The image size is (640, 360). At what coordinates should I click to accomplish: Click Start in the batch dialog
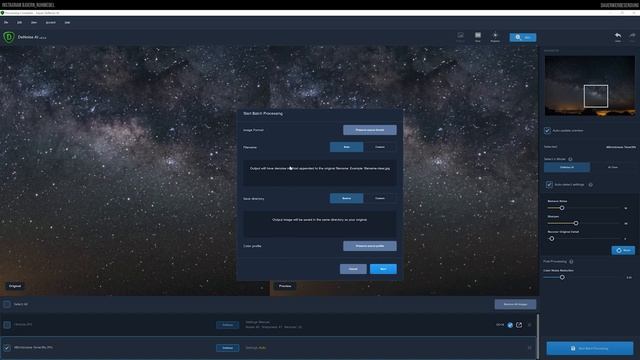(x=383, y=269)
